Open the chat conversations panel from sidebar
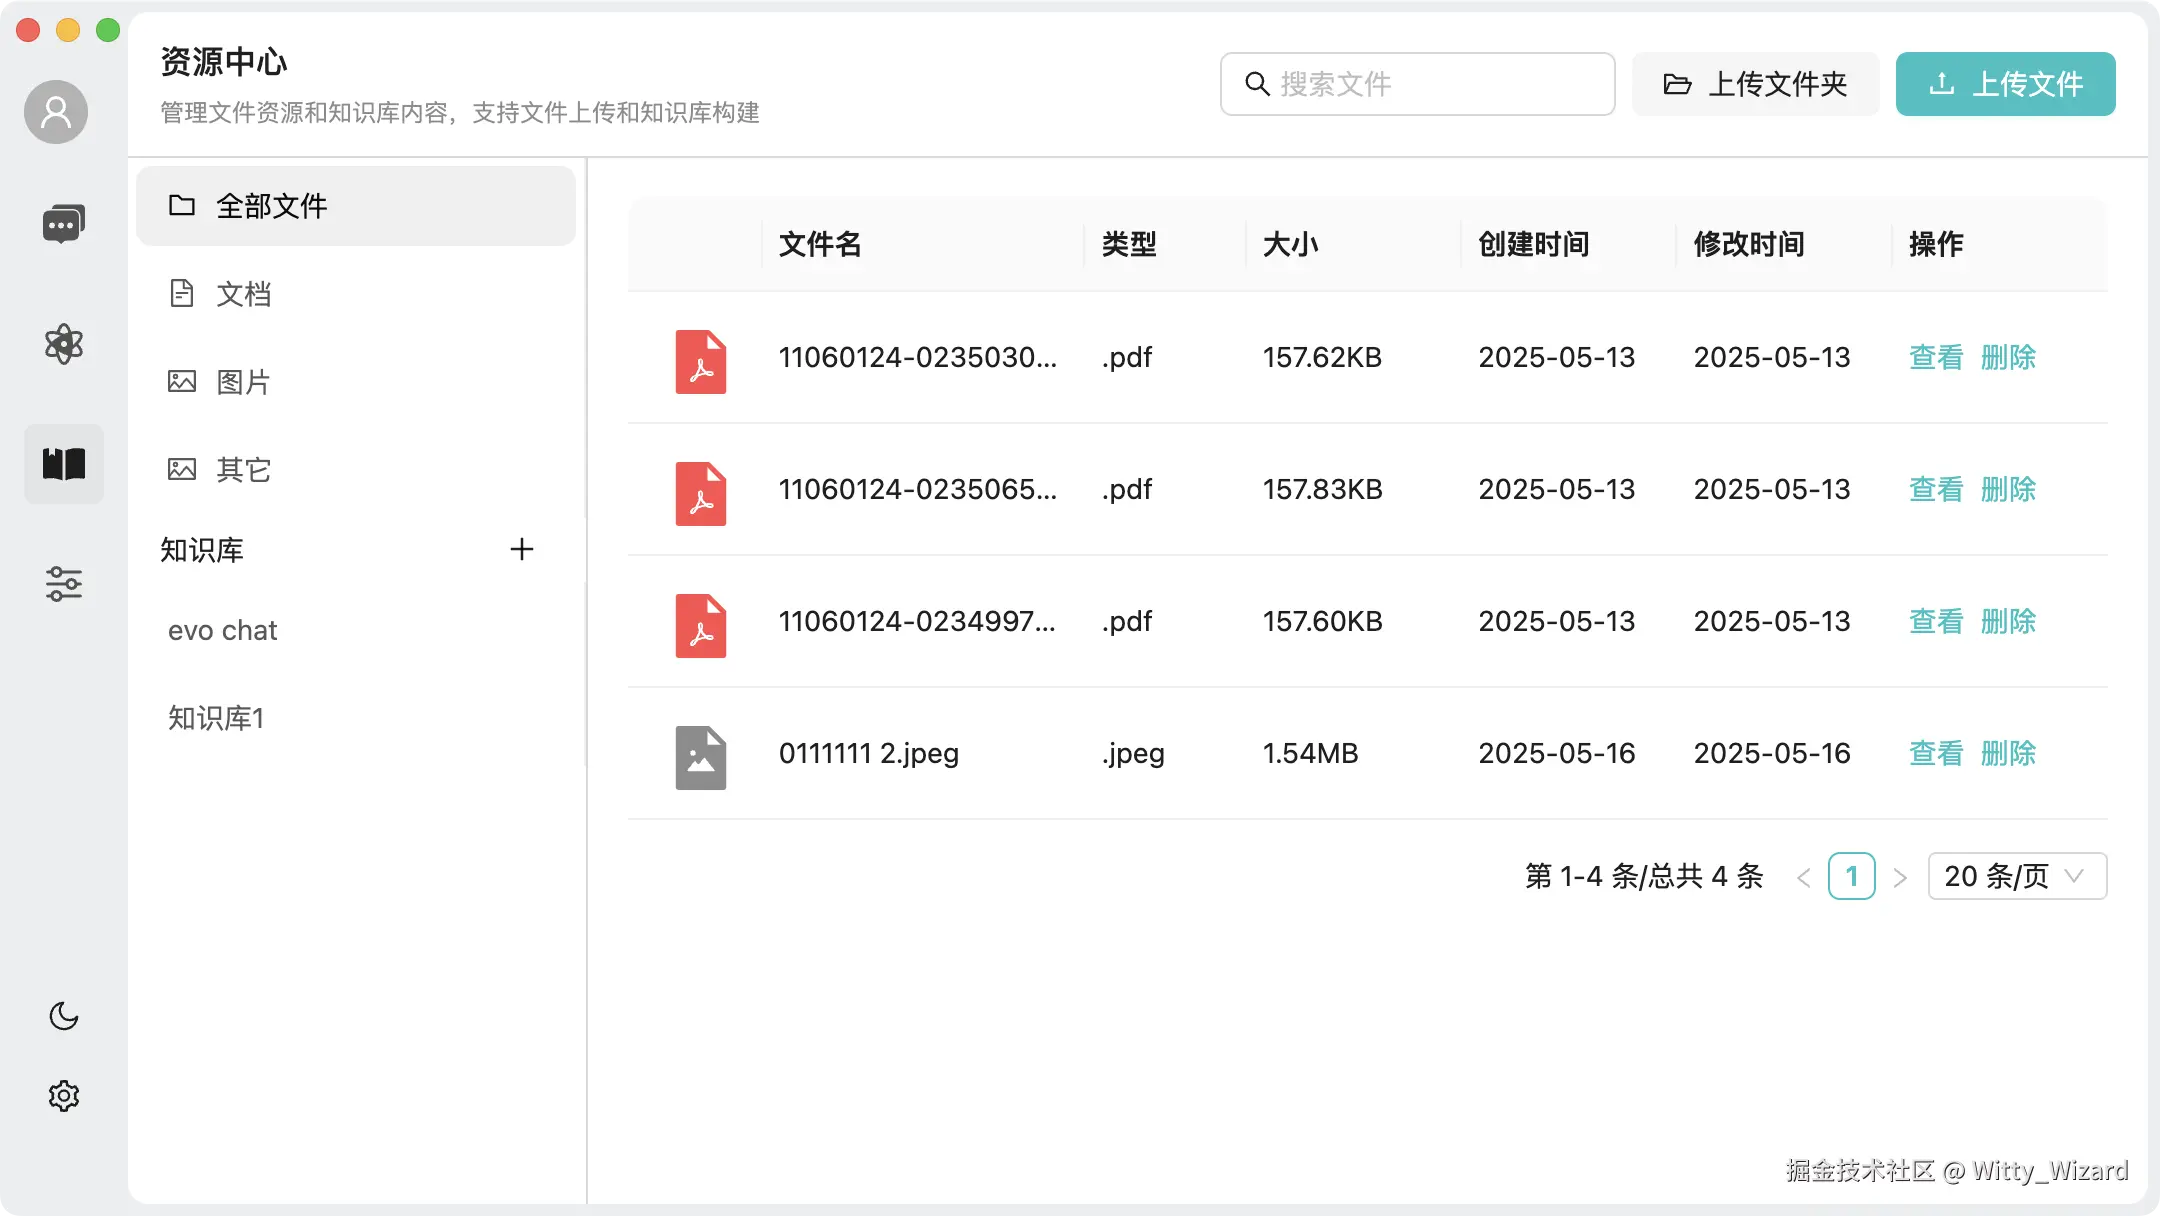 click(x=64, y=222)
